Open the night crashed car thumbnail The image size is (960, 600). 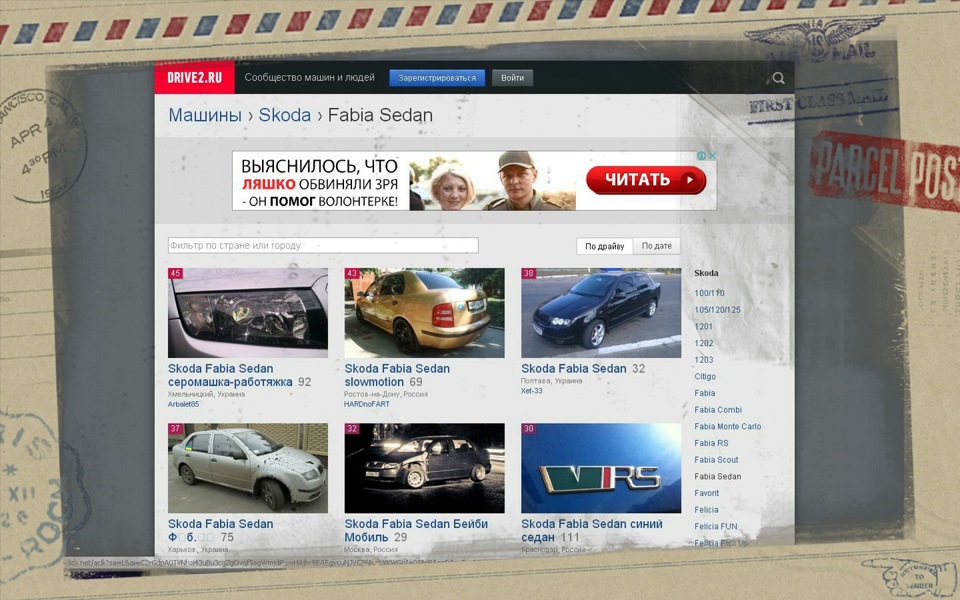(424, 468)
